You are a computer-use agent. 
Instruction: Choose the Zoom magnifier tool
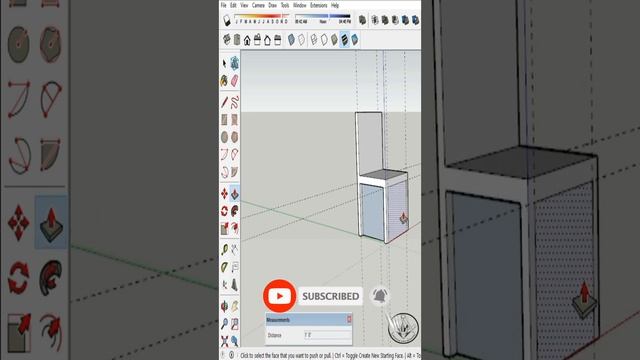(x=224, y=324)
